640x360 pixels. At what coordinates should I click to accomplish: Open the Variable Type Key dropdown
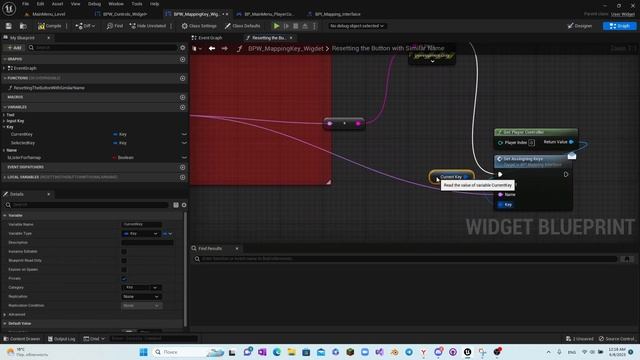pos(140,233)
